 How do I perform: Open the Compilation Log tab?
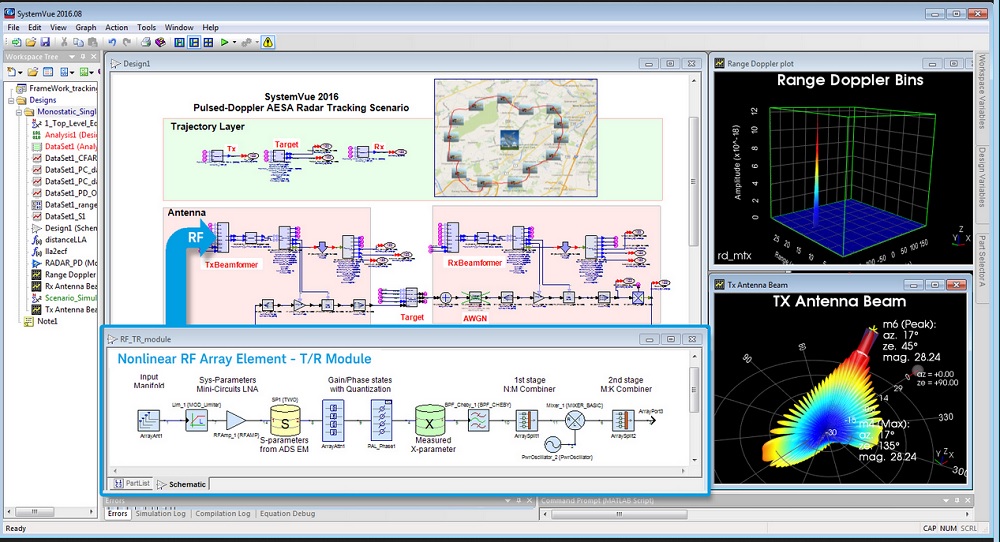click(223, 513)
